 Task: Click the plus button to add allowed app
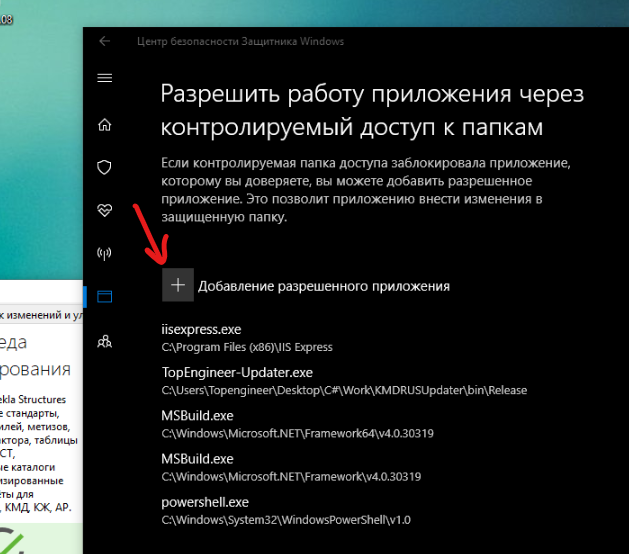click(x=178, y=285)
